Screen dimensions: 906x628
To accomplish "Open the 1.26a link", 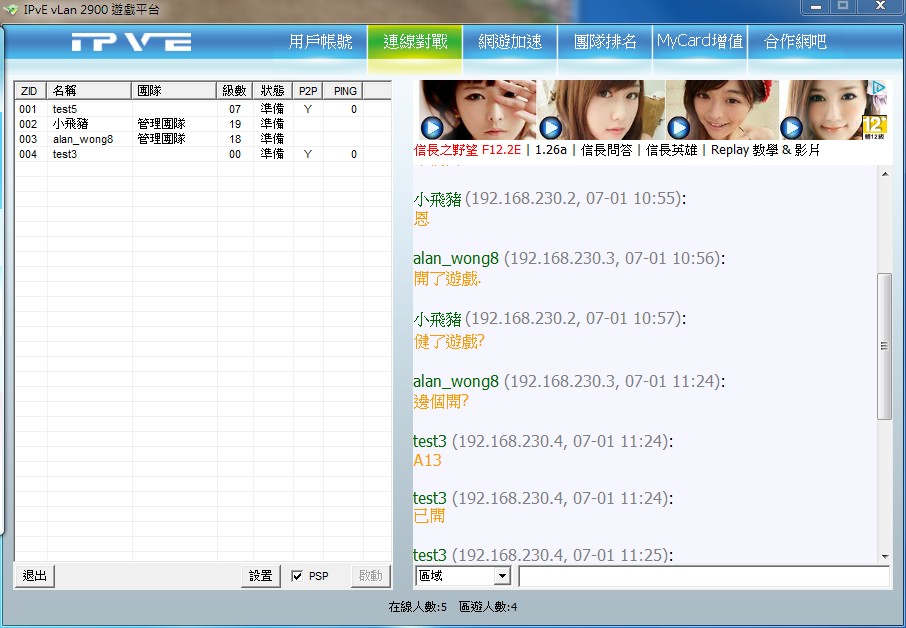I will tap(551, 150).
